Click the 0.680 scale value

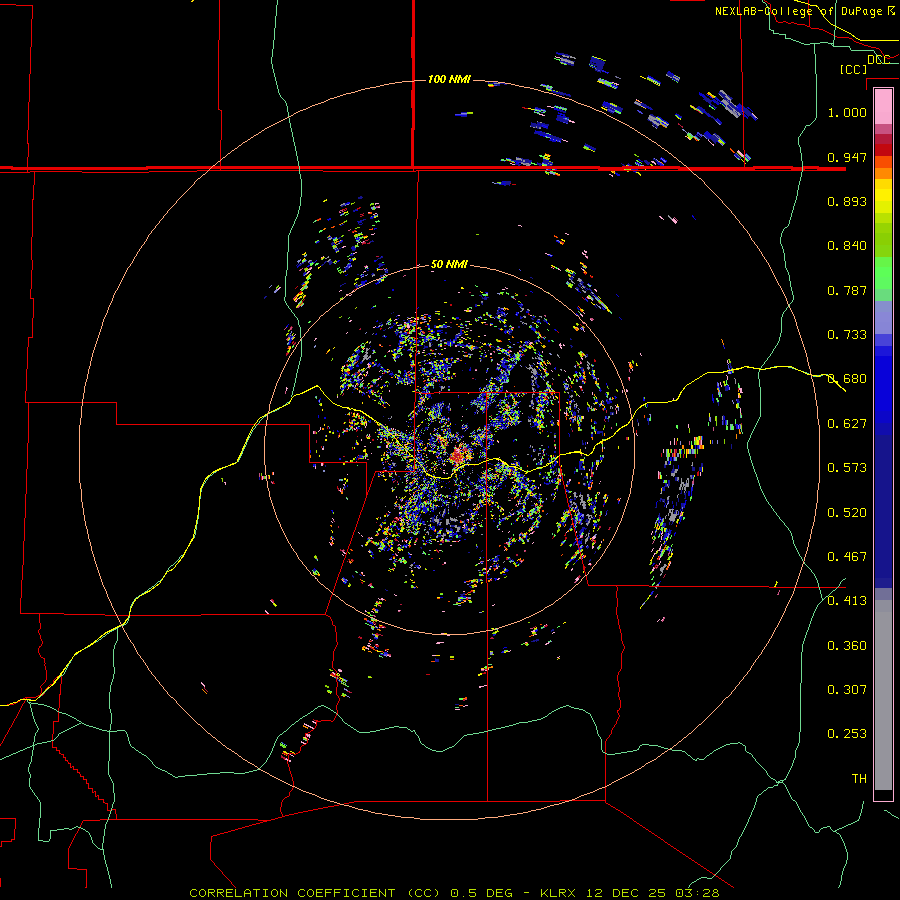point(847,379)
